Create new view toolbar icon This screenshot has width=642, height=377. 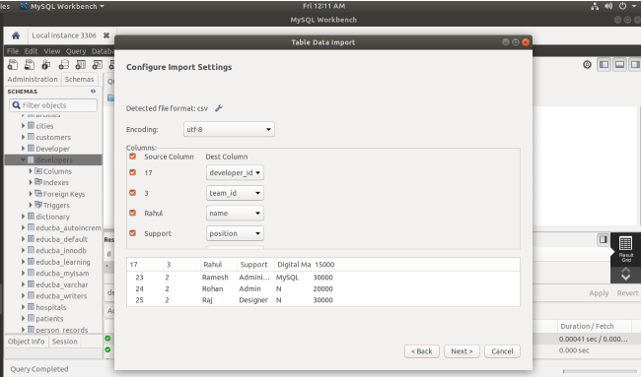(97, 65)
